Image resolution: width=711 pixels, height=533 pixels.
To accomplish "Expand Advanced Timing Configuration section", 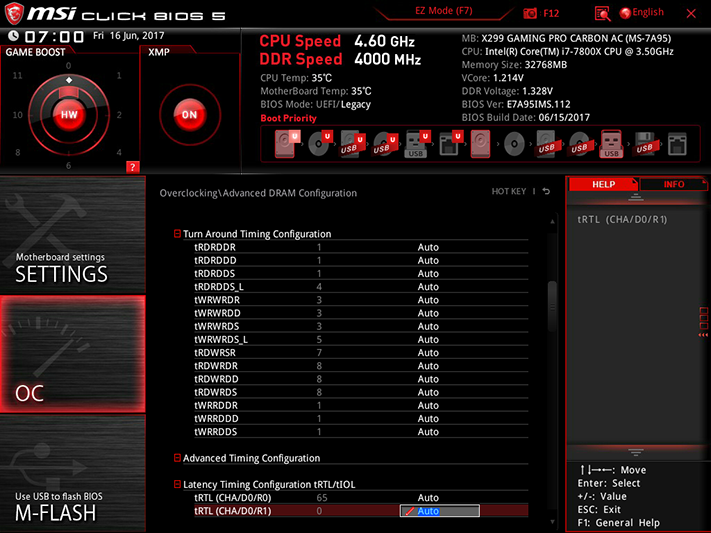I will 177,458.
